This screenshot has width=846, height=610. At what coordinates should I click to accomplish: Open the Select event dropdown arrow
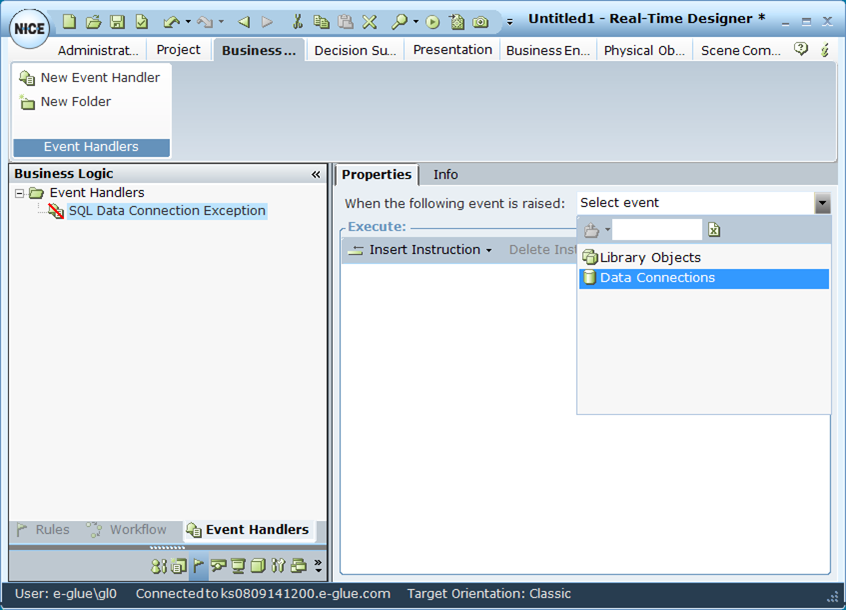coord(822,203)
